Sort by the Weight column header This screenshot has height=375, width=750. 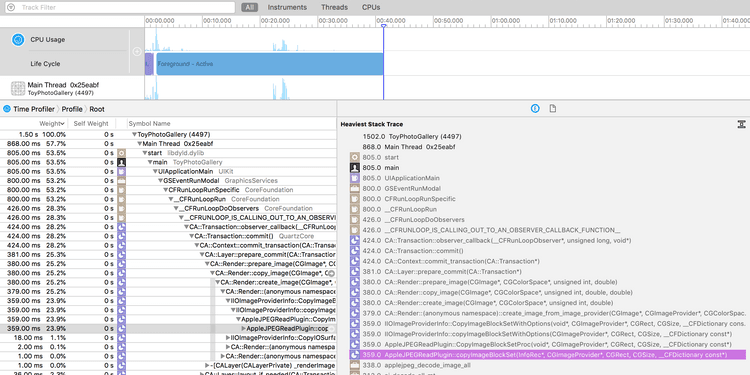(52, 123)
